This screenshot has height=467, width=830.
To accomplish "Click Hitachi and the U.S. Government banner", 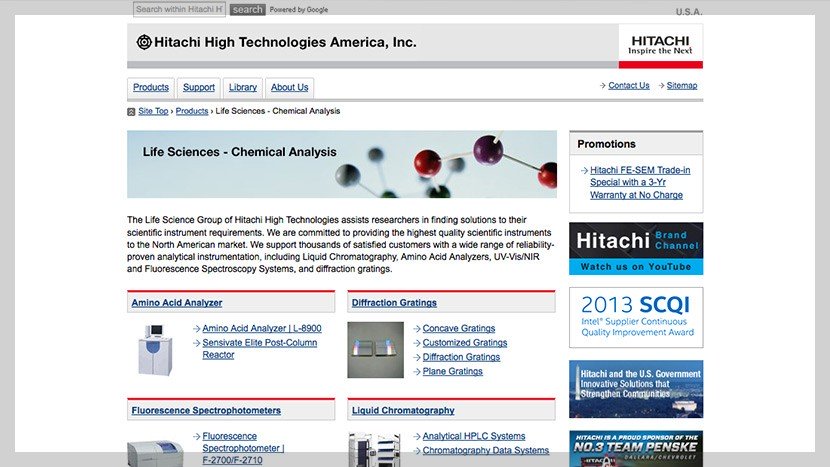I will [x=636, y=389].
